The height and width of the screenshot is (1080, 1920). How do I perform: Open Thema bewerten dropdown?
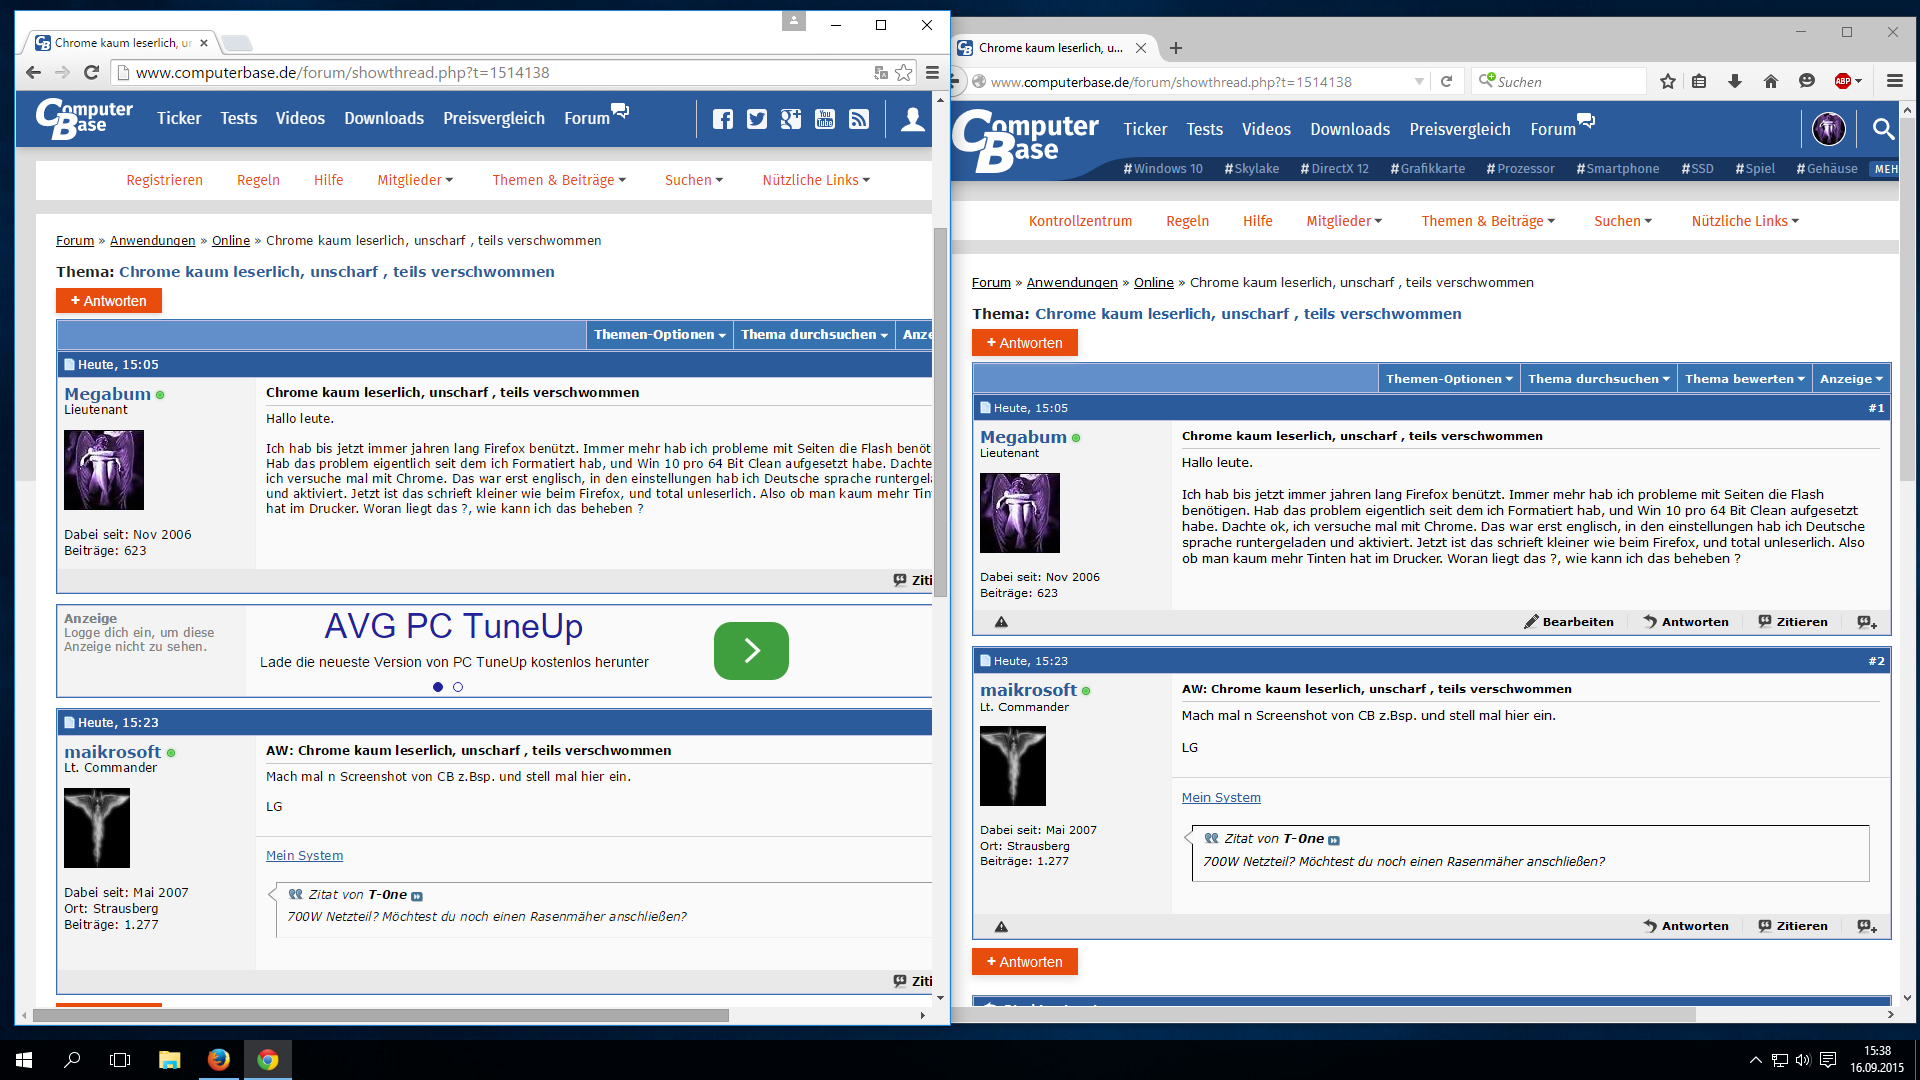(1744, 379)
